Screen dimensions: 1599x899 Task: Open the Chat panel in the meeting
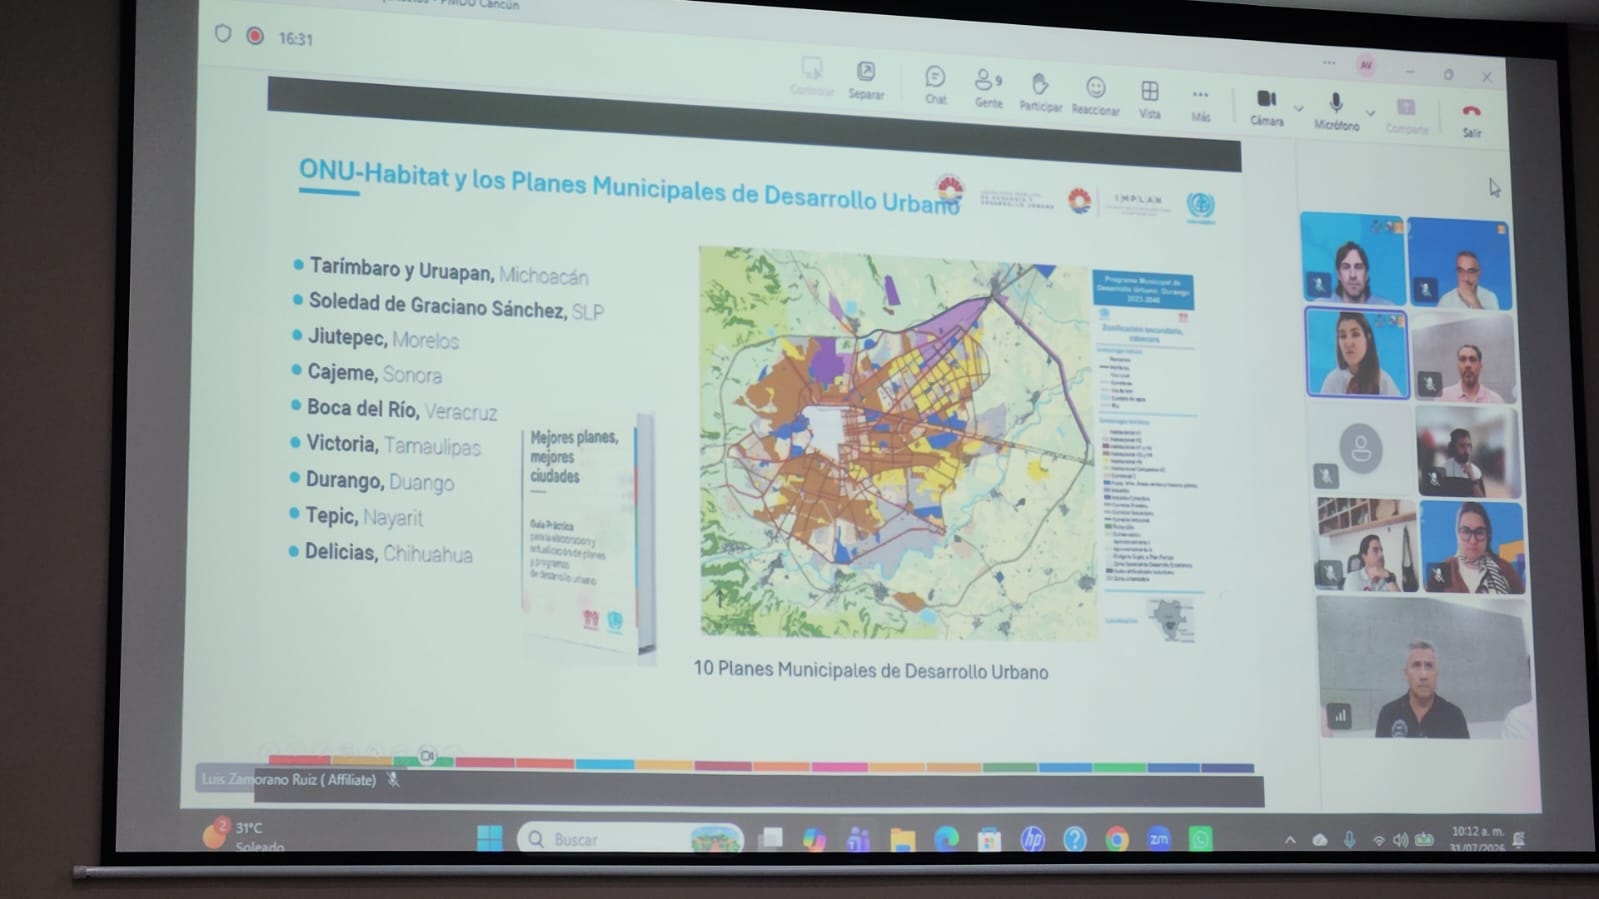click(935, 85)
